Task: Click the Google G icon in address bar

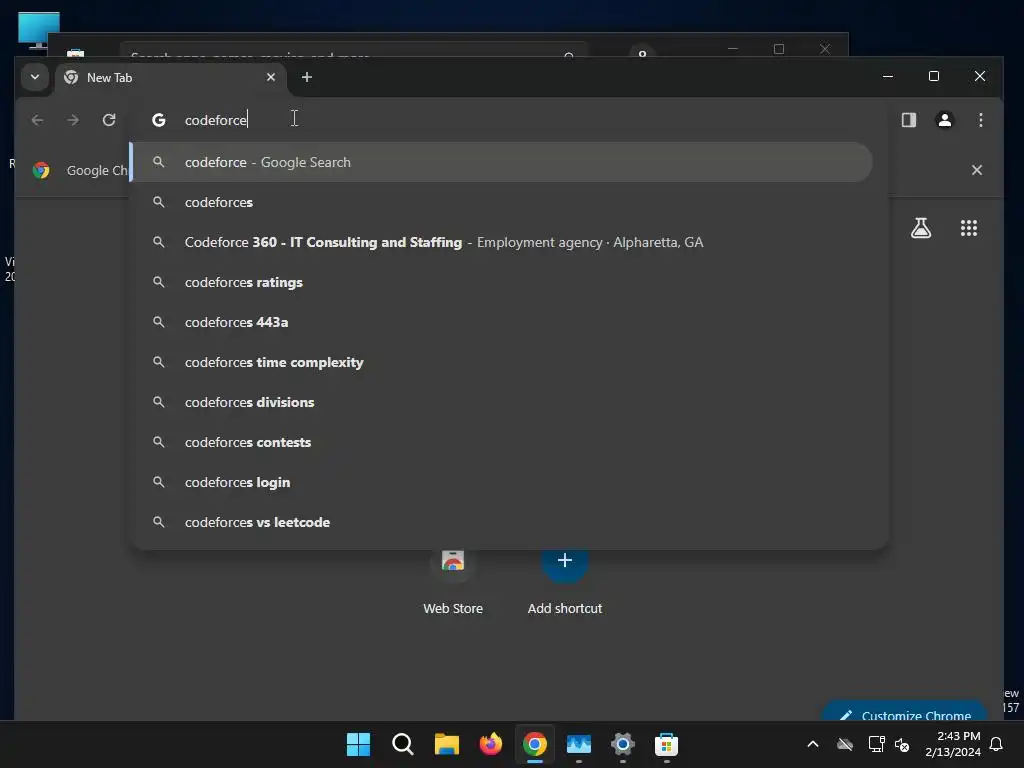Action: tap(159, 120)
